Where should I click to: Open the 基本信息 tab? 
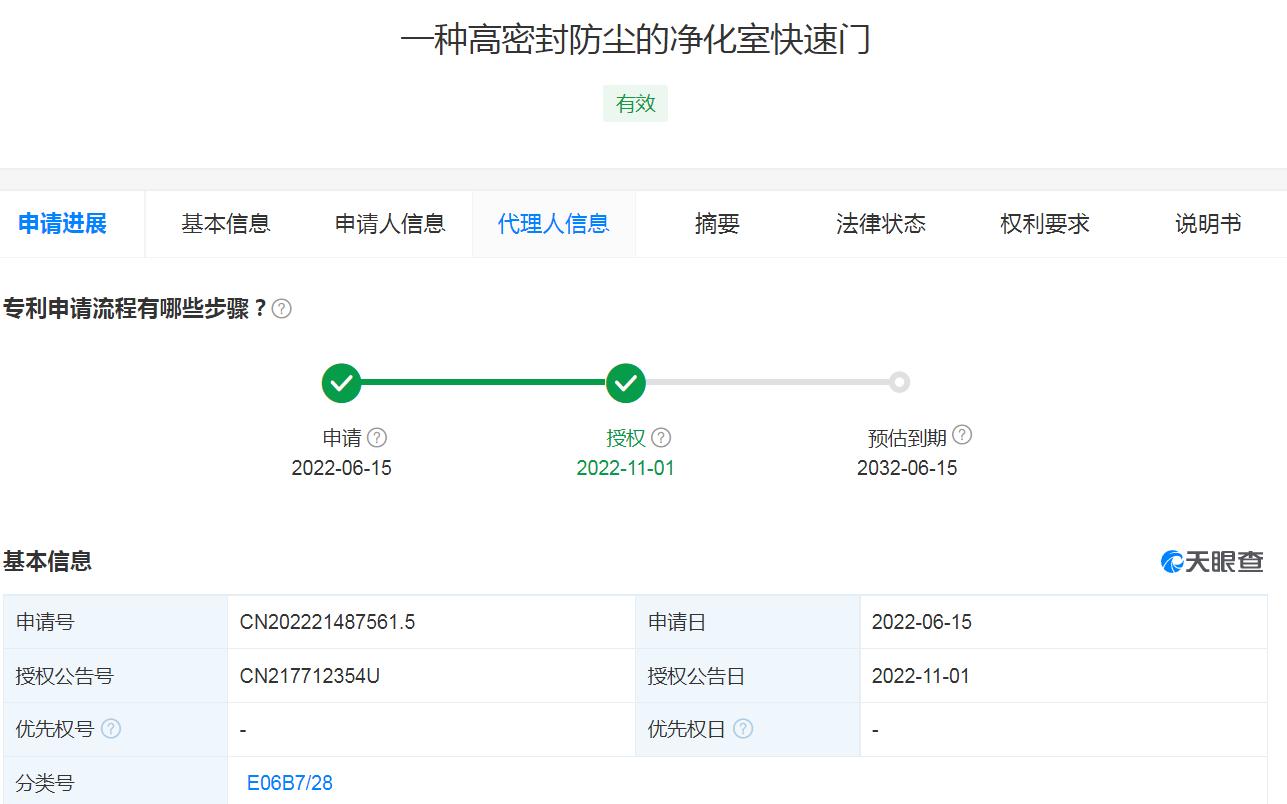click(x=226, y=224)
